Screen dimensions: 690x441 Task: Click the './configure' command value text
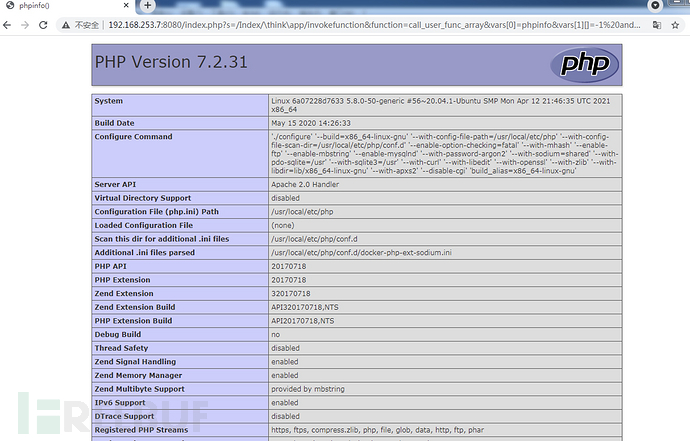[444, 154]
